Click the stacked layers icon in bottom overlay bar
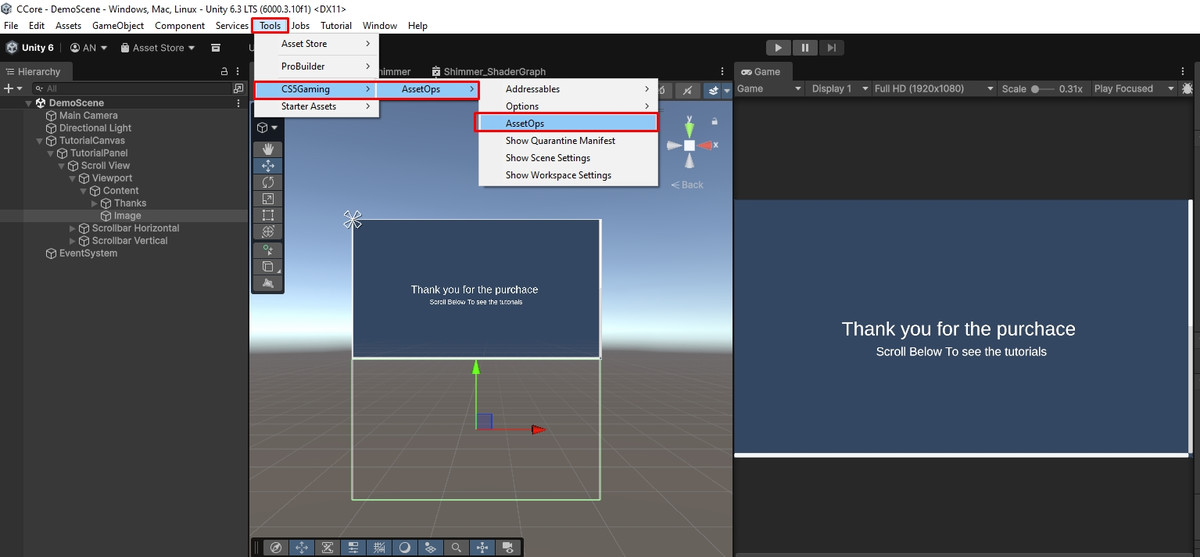The width and height of the screenshot is (1200, 557). point(430,547)
